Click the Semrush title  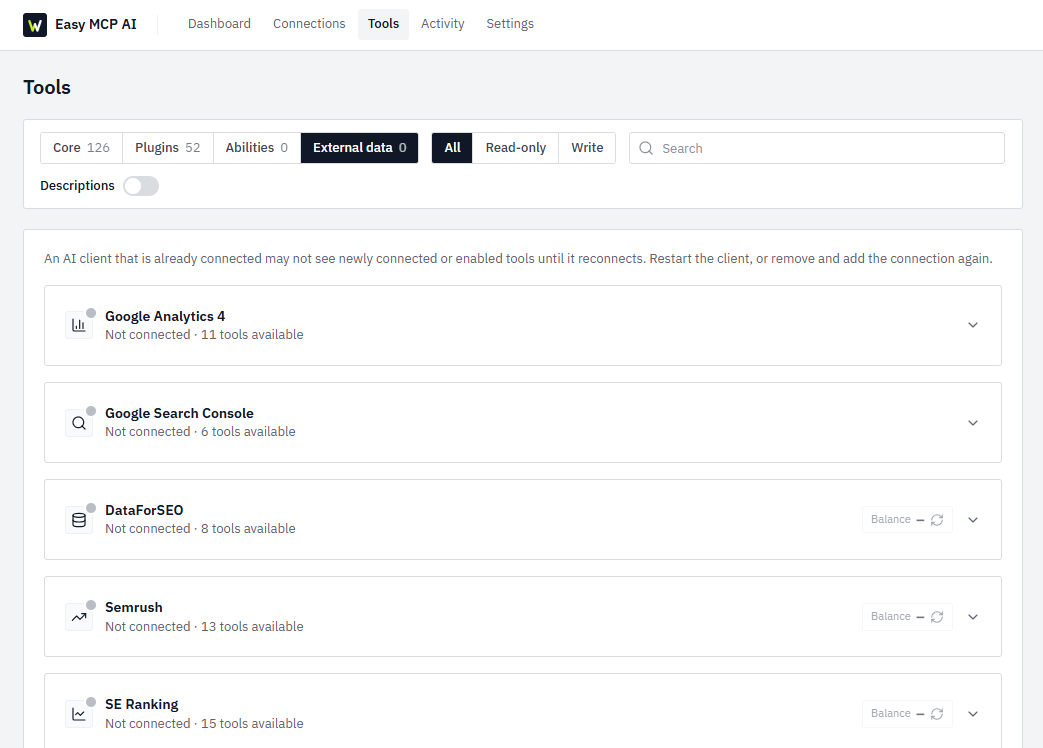point(134,608)
